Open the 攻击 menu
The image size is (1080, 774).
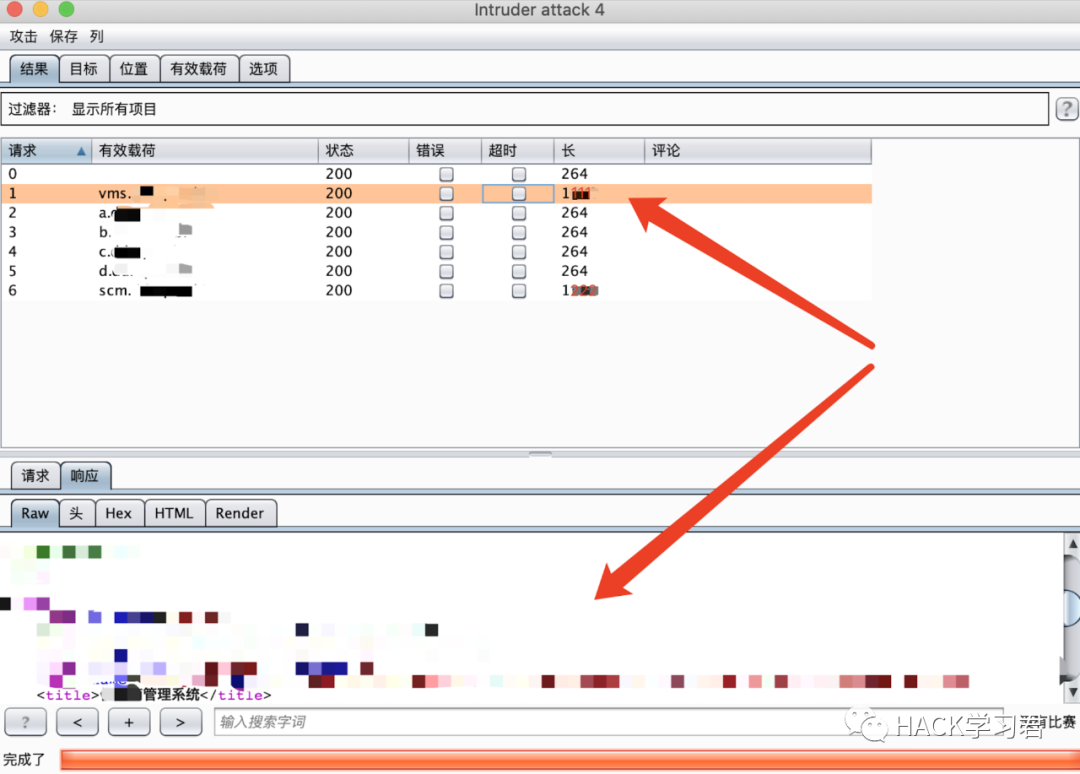24,36
